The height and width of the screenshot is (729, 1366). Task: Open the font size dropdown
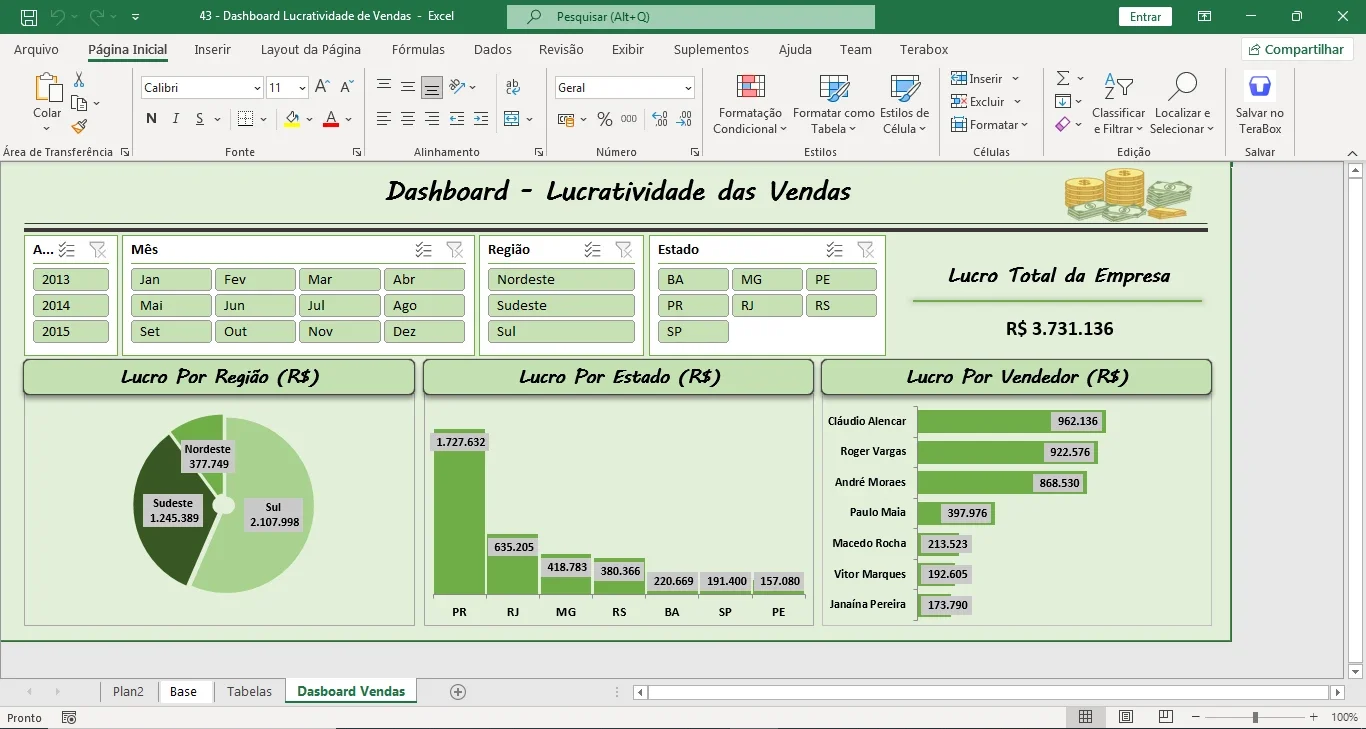[304, 88]
